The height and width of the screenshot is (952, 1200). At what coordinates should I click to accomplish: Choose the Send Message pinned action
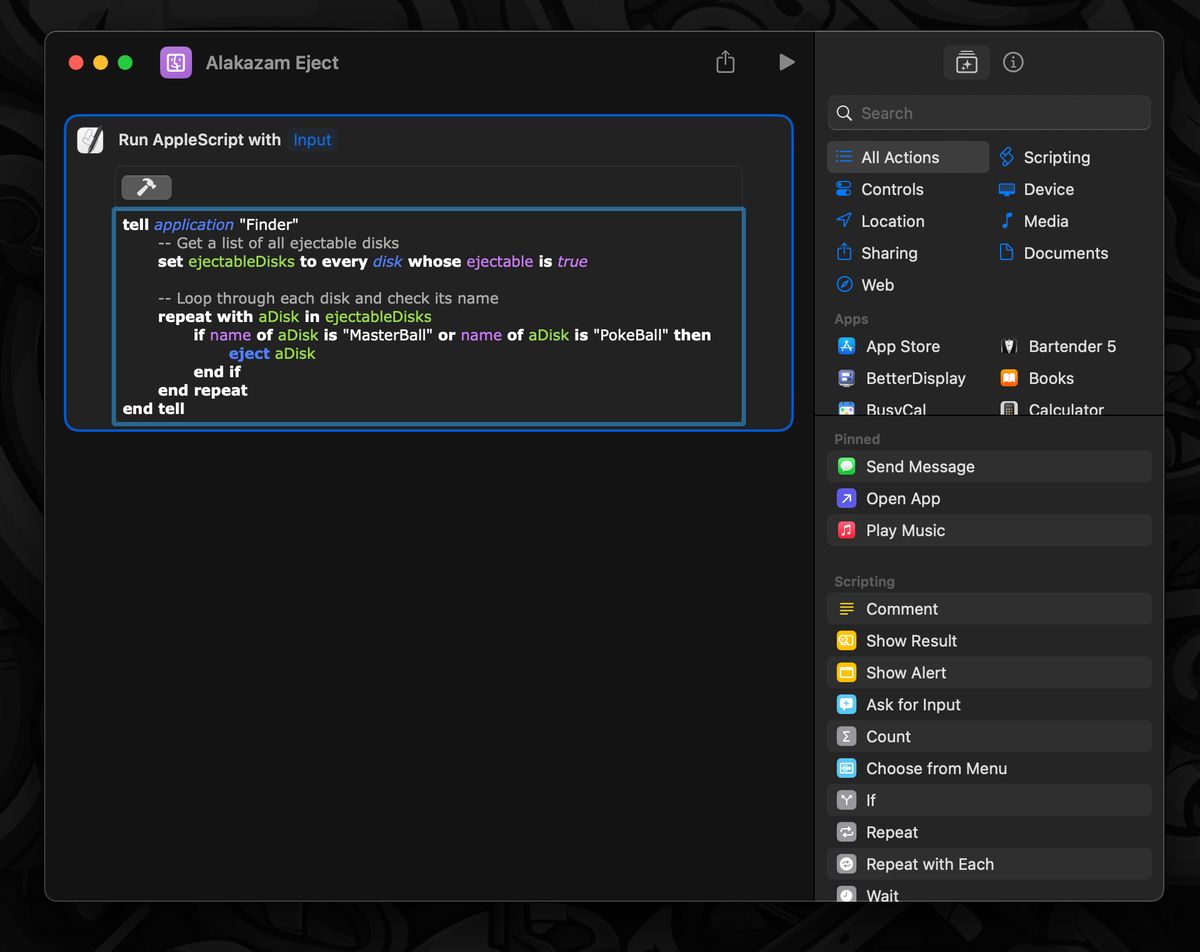[x=989, y=466]
